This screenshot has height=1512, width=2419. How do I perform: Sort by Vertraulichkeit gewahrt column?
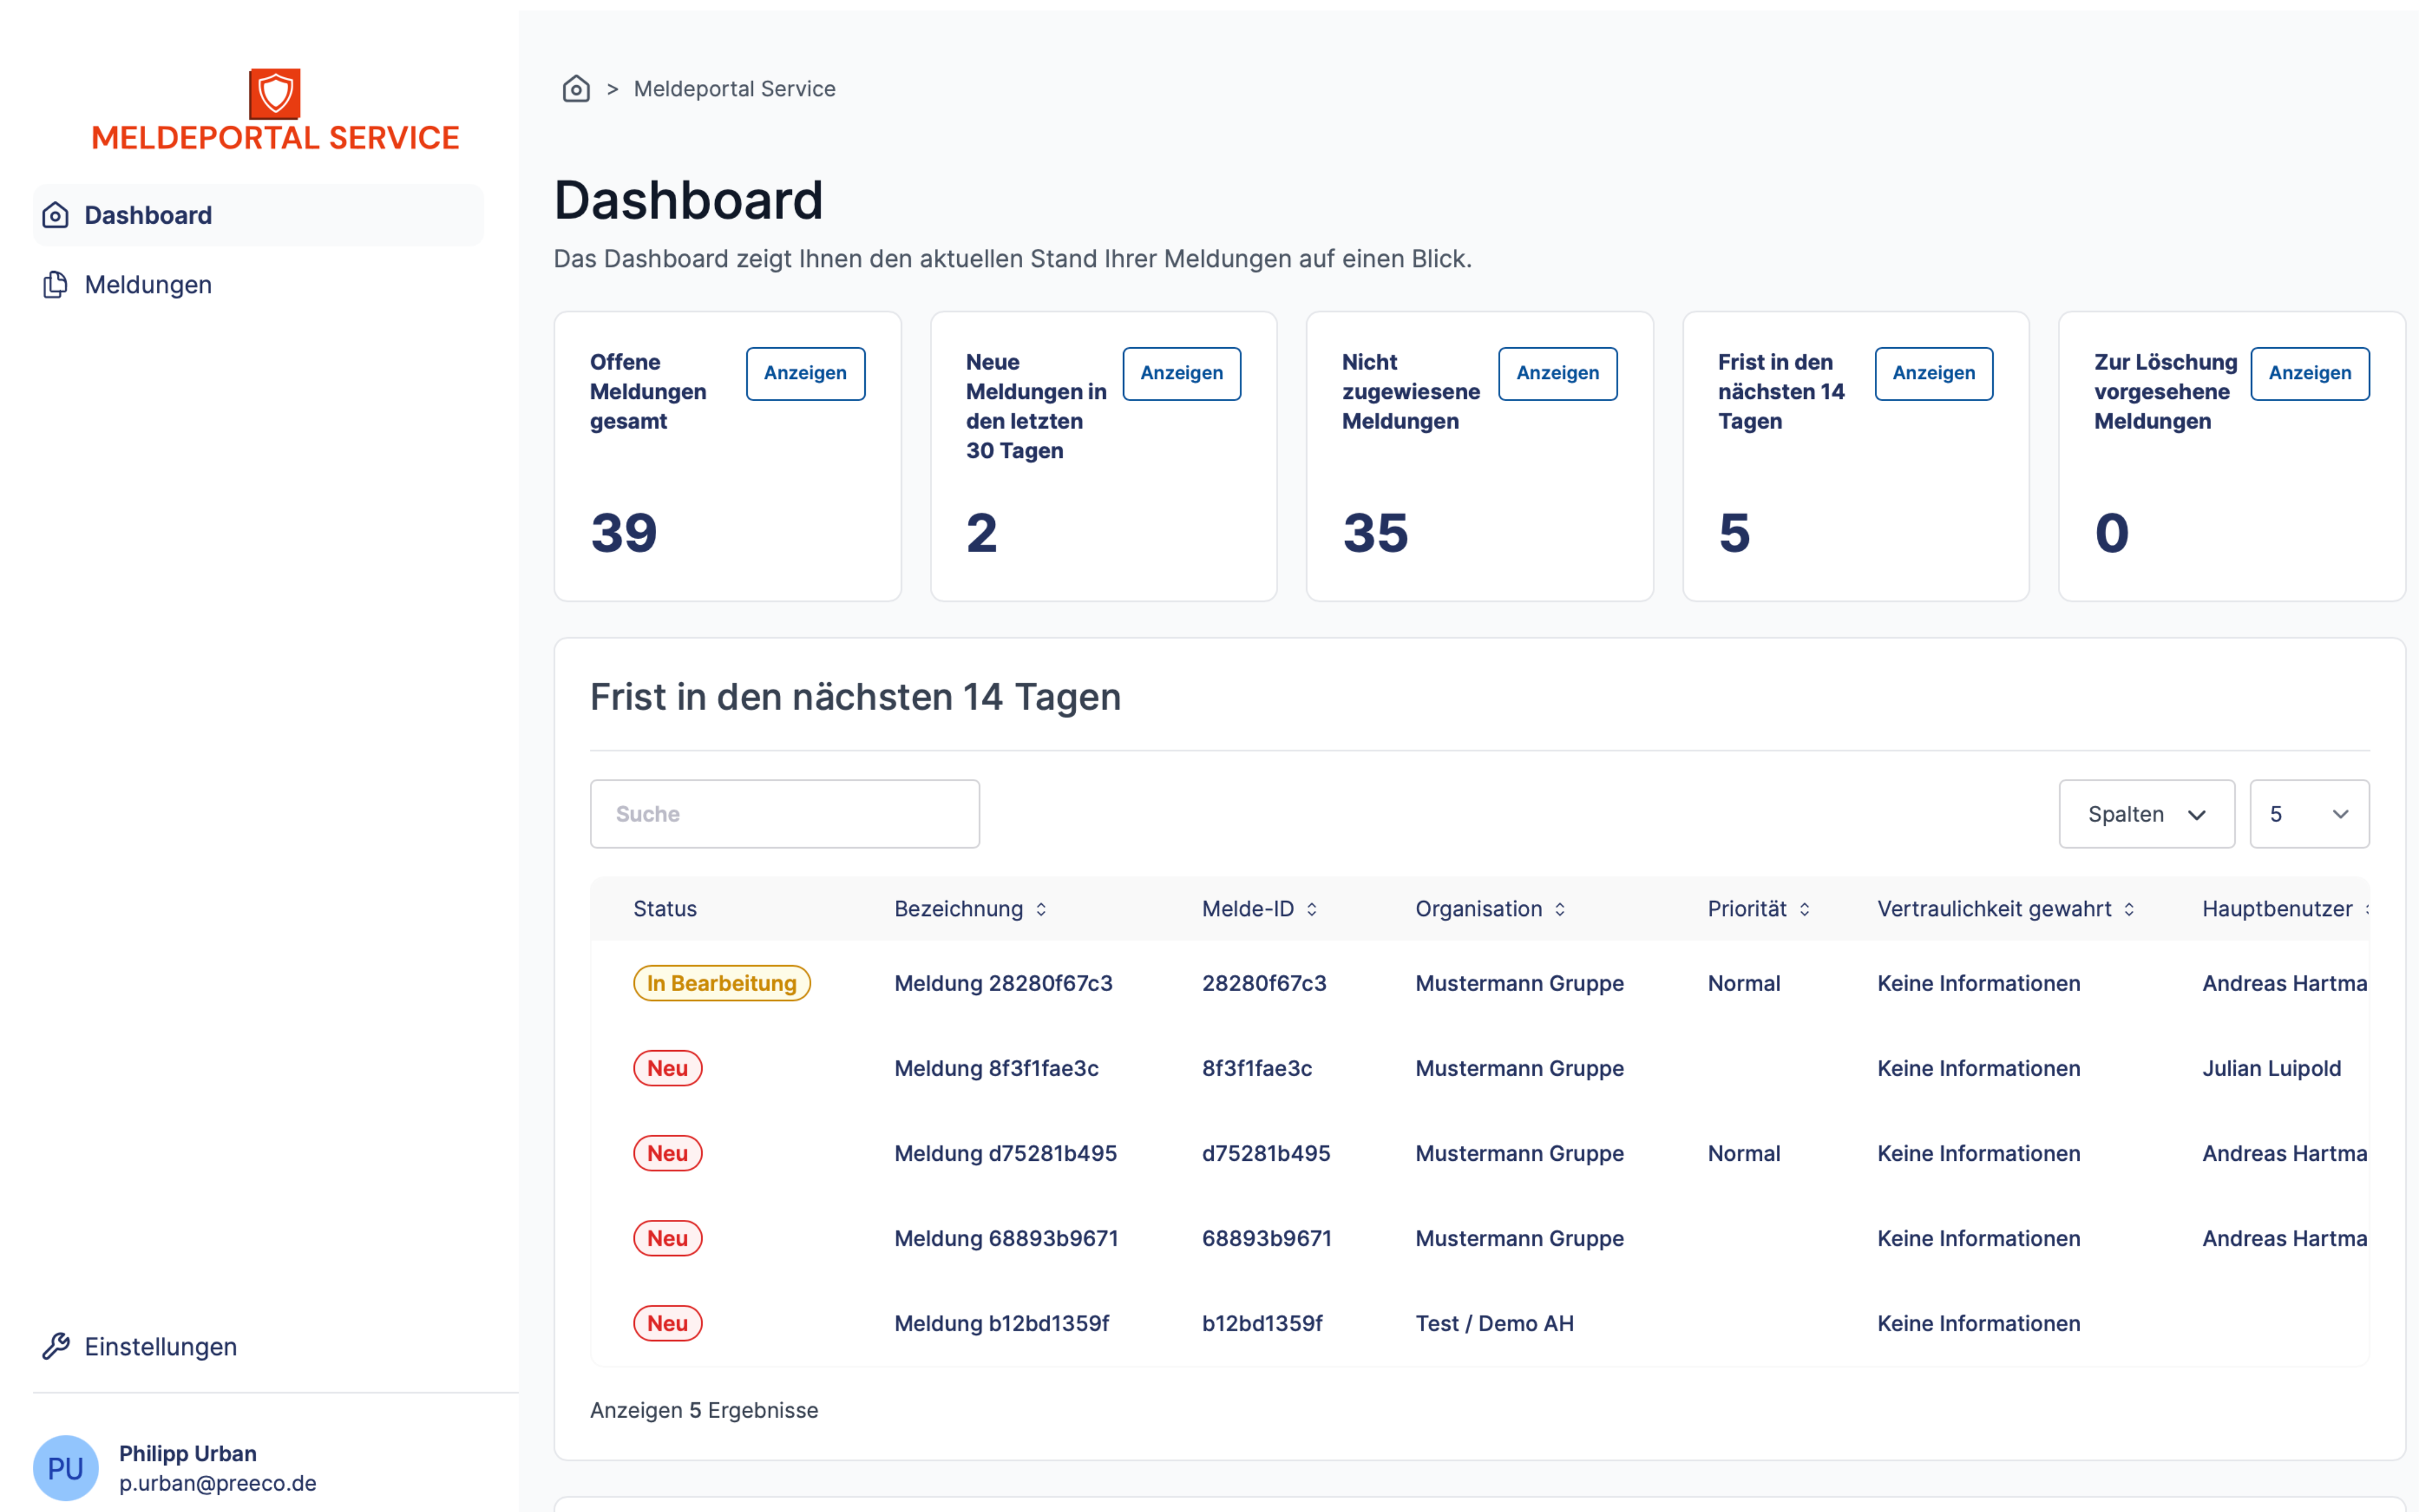[x=2129, y=909]
